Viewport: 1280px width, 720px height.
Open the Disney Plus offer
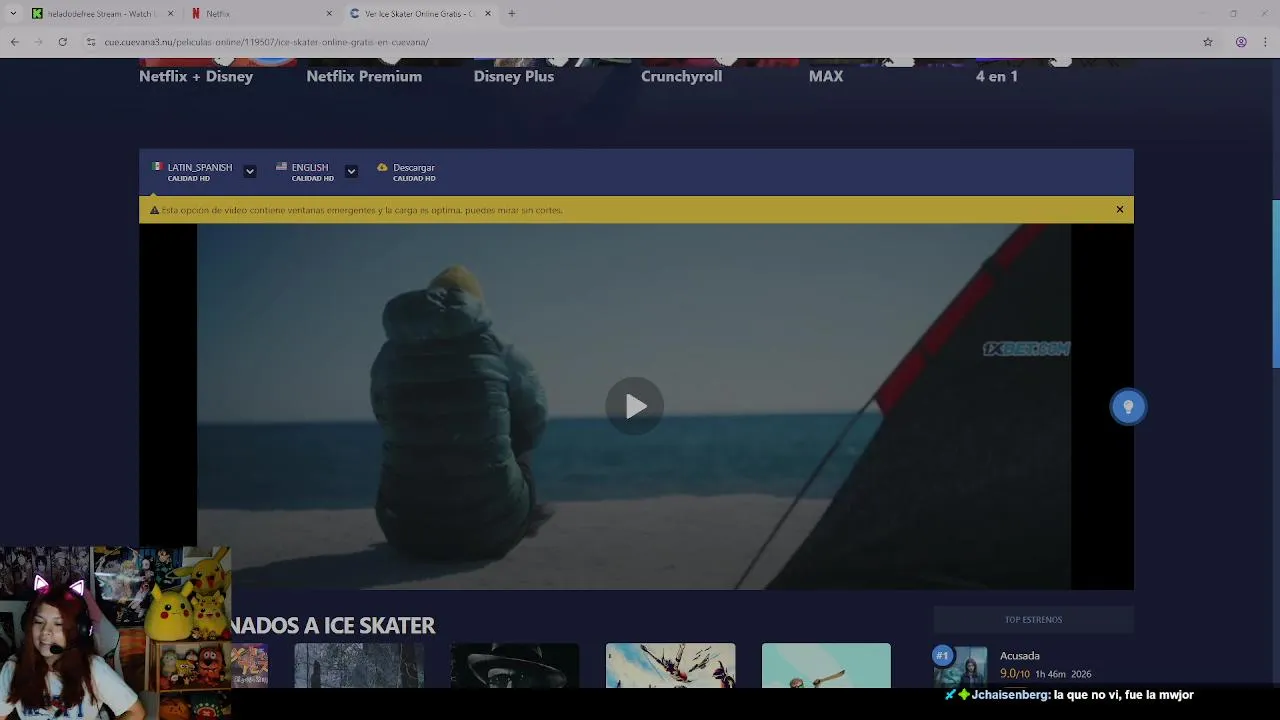[x=514, y=76]
